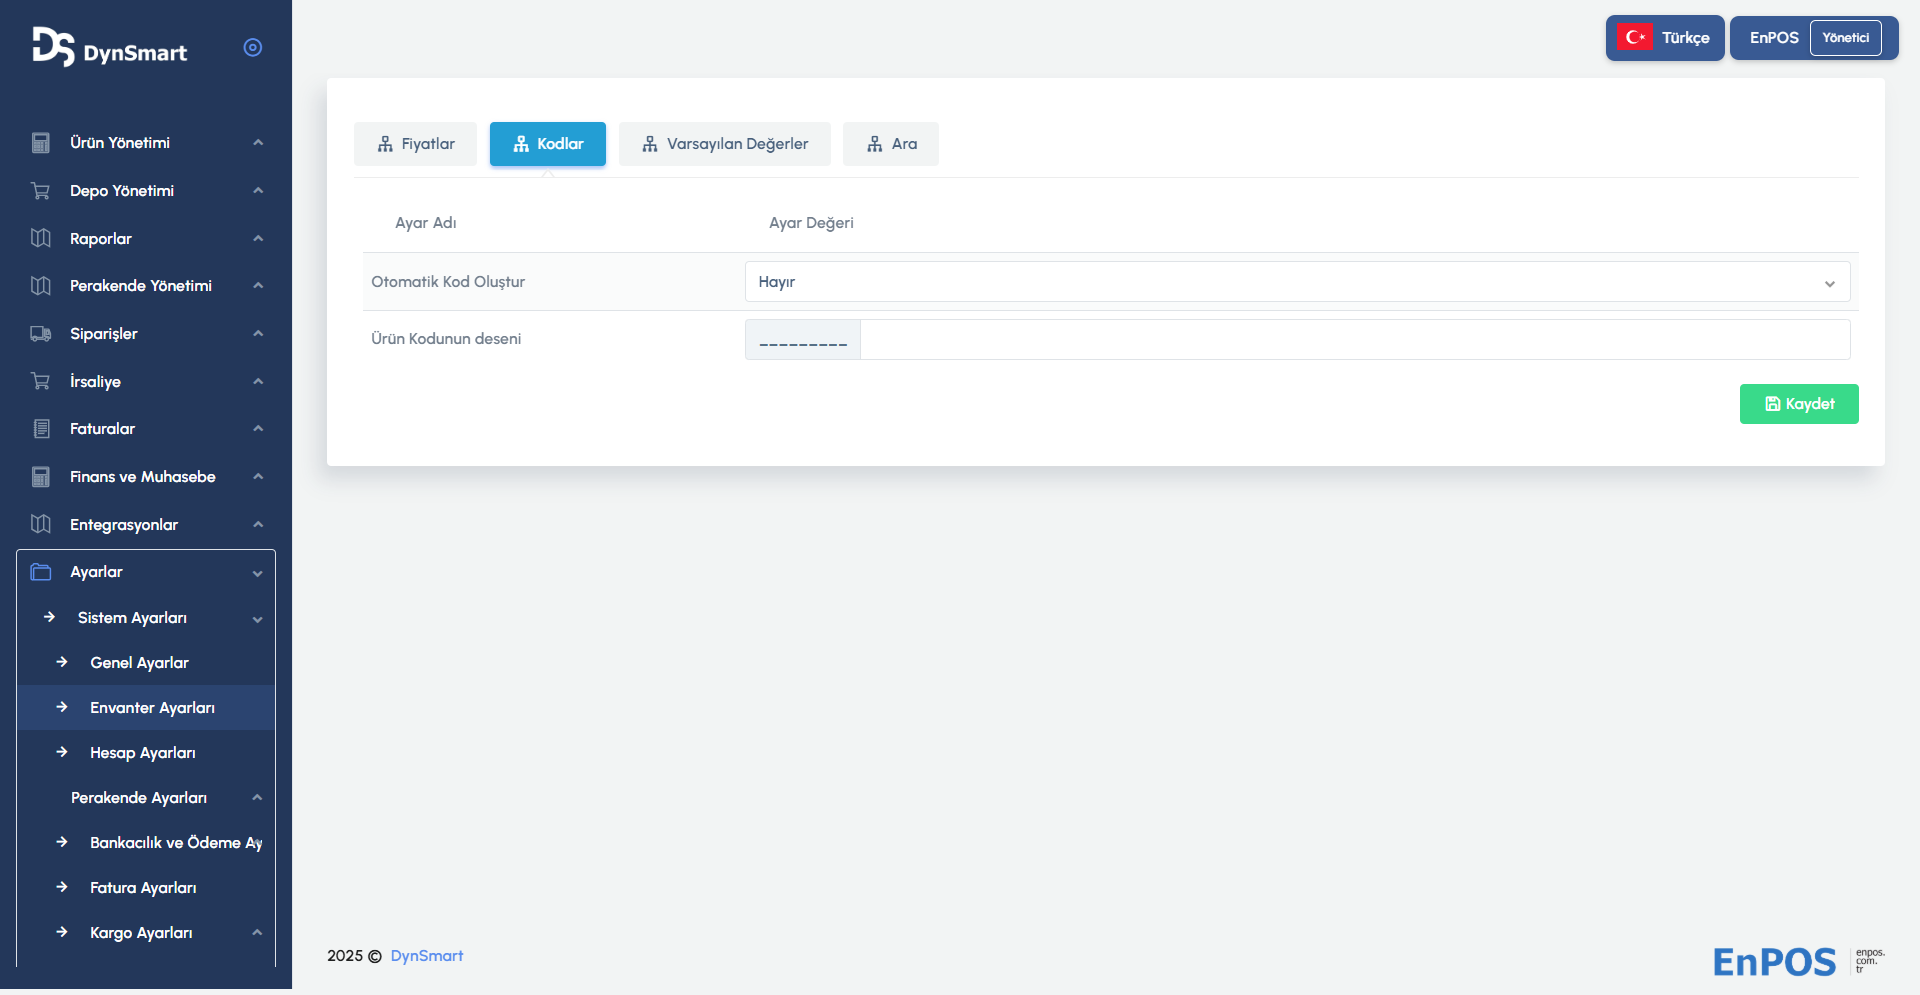Click the Faturalar document icon
This screenshot has width=1920, height=995.
click(x=41, y=429)
